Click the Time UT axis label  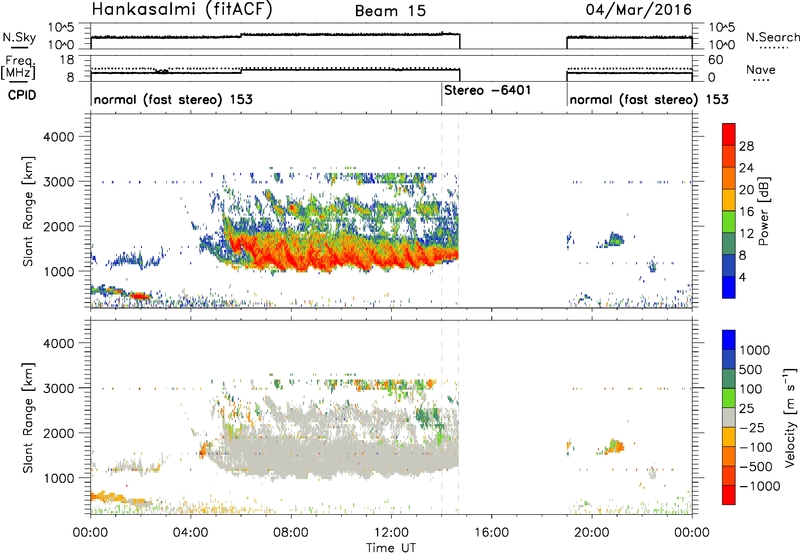(x=391, y=547)
